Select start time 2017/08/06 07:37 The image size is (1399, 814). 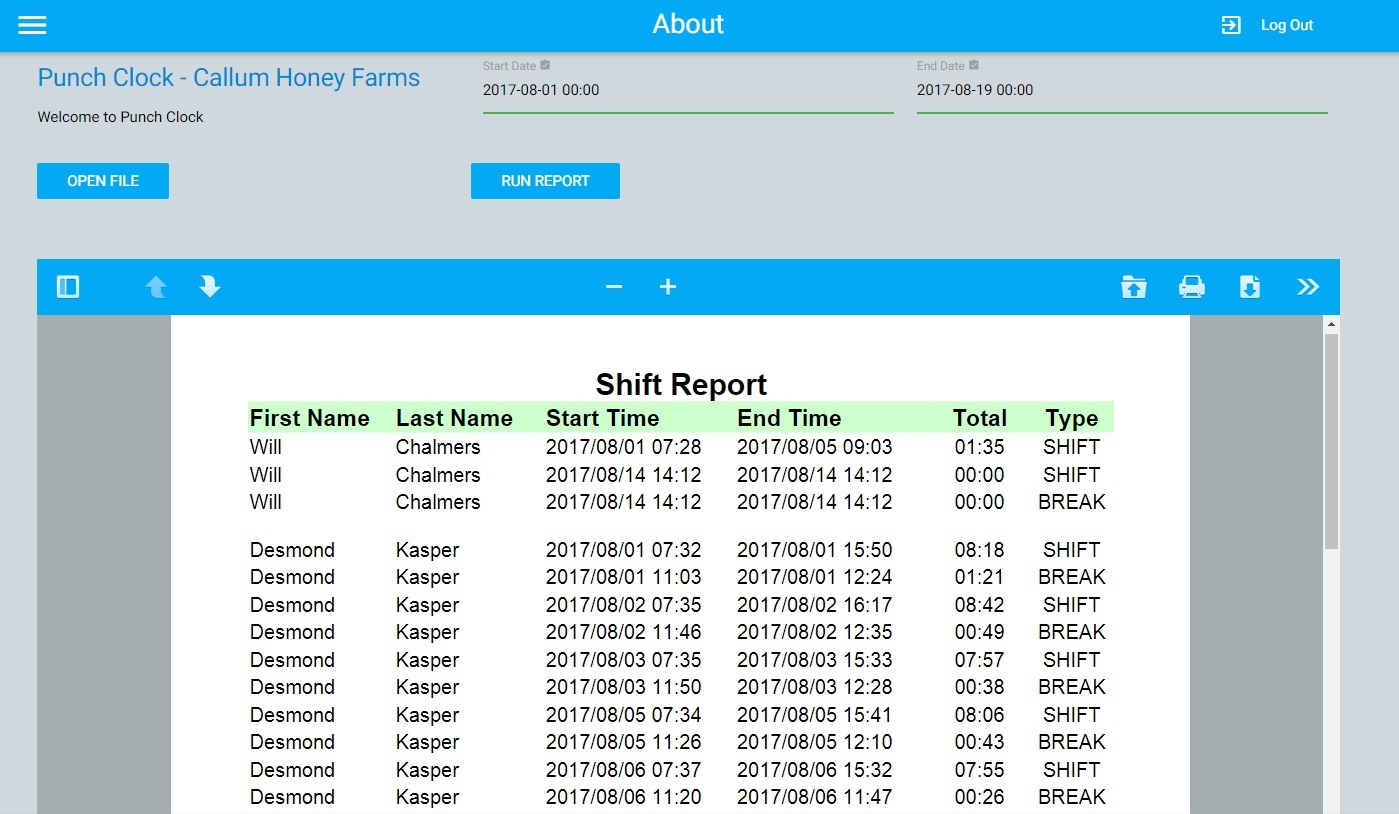pyautogui.click(x=623, y=770)
